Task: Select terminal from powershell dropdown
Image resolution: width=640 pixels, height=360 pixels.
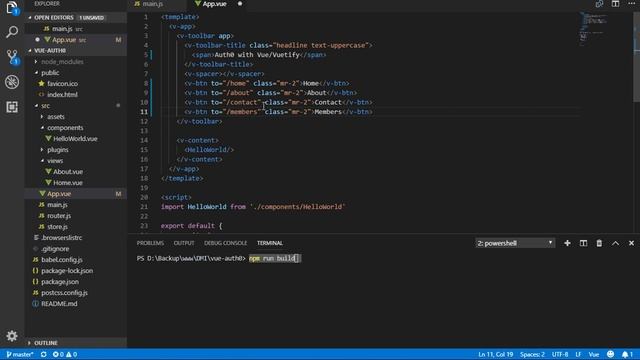Action: coord(515,243)
